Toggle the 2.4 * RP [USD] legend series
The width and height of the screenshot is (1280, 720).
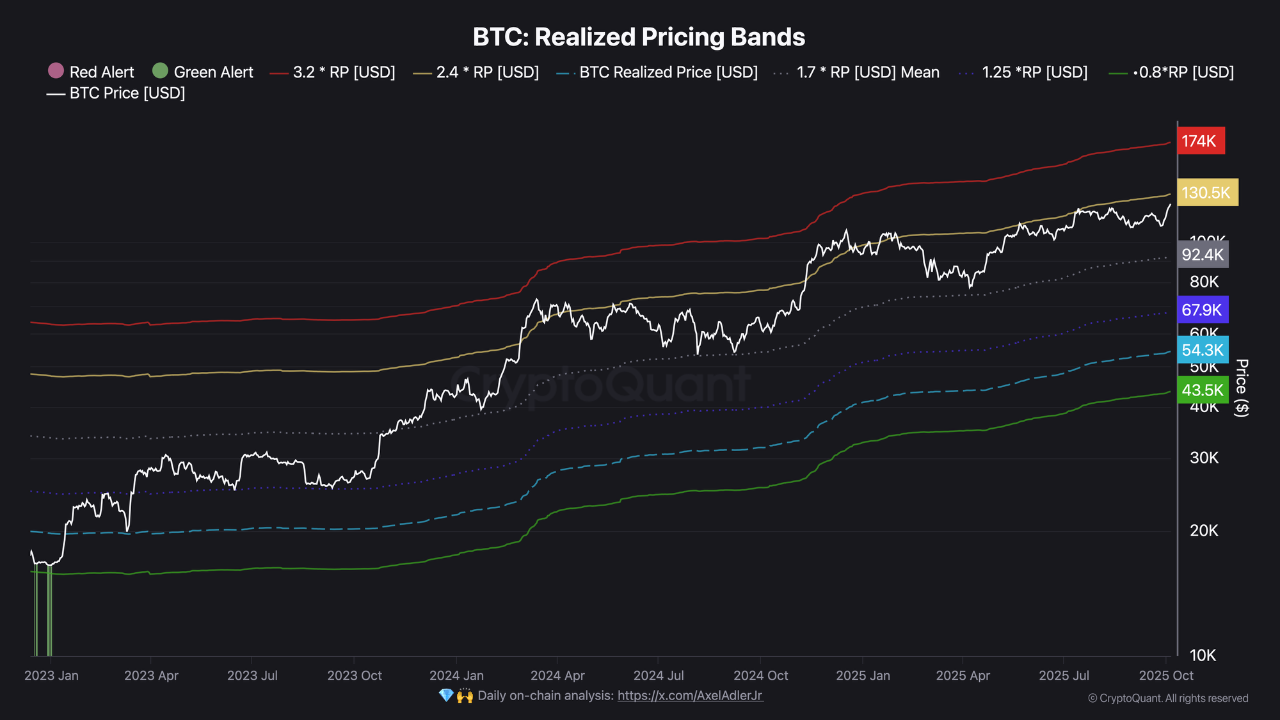tap(487, 72)
